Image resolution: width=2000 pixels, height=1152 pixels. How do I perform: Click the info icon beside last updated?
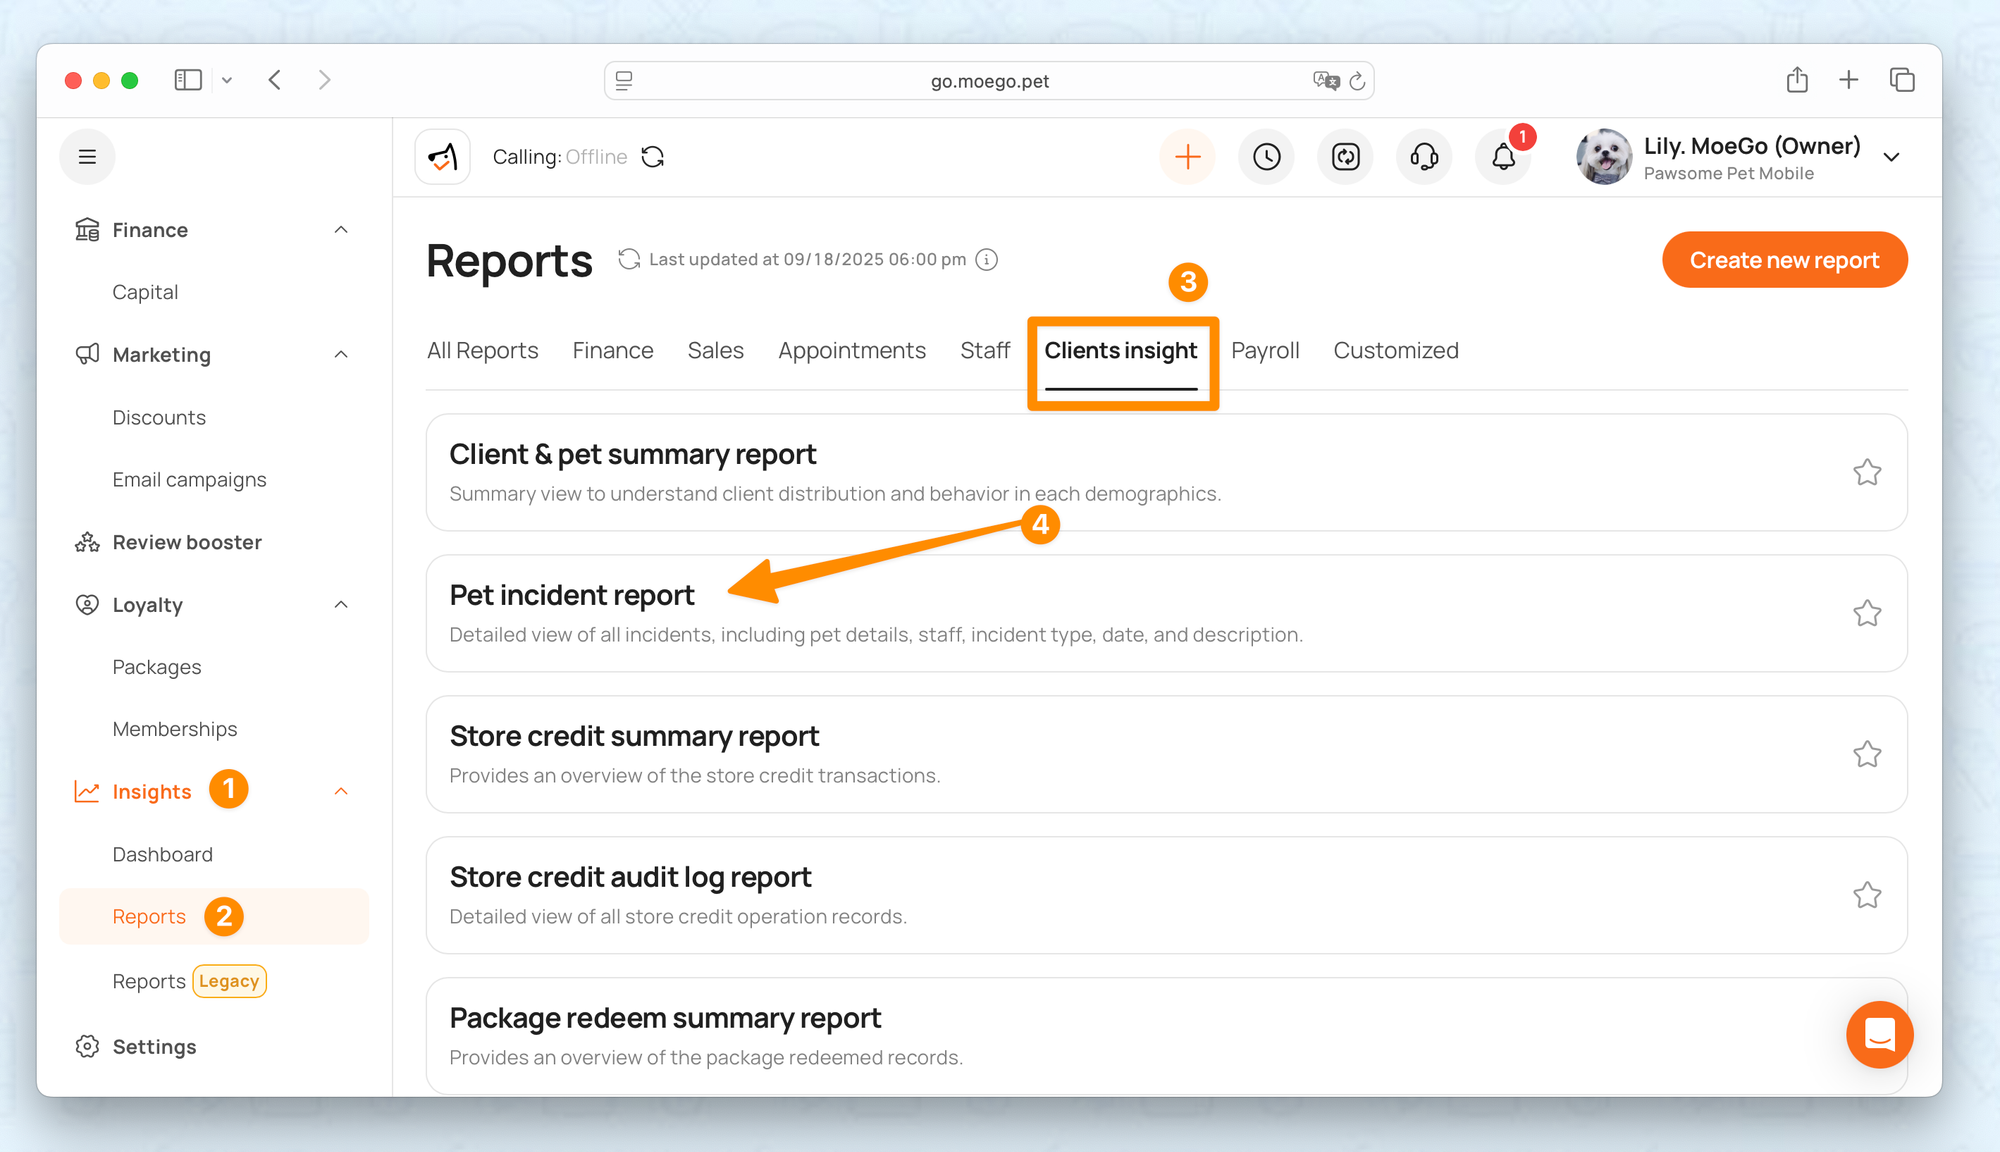click(x=987, y=260)
